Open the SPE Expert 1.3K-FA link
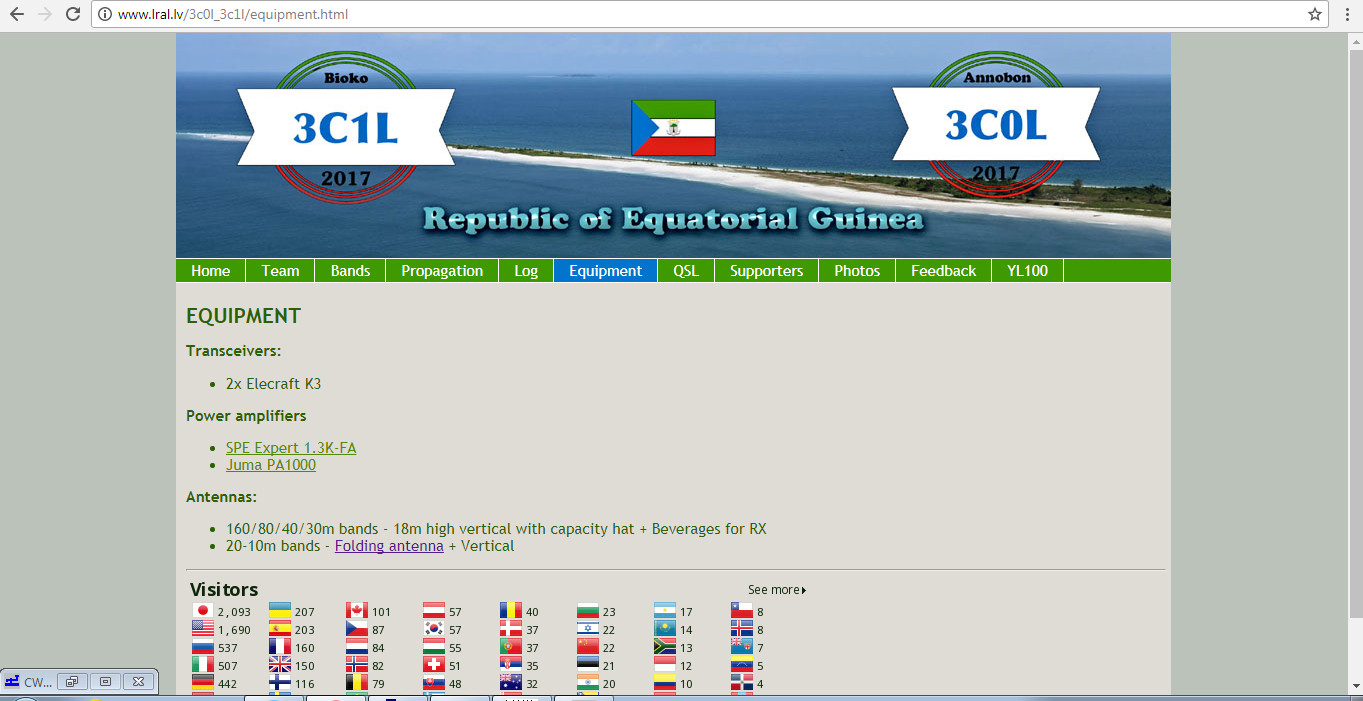This screenshot has height=701, width=1363. tap(290, 447)
